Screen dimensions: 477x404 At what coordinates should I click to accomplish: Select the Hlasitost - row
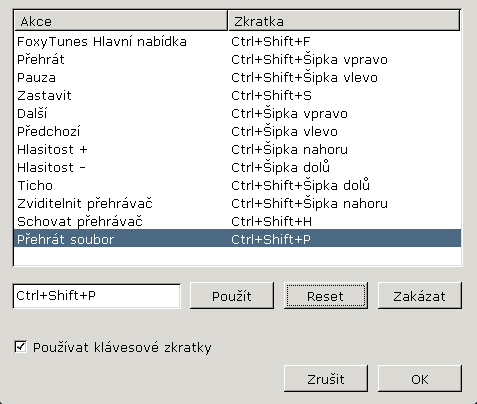pos(237,168)
